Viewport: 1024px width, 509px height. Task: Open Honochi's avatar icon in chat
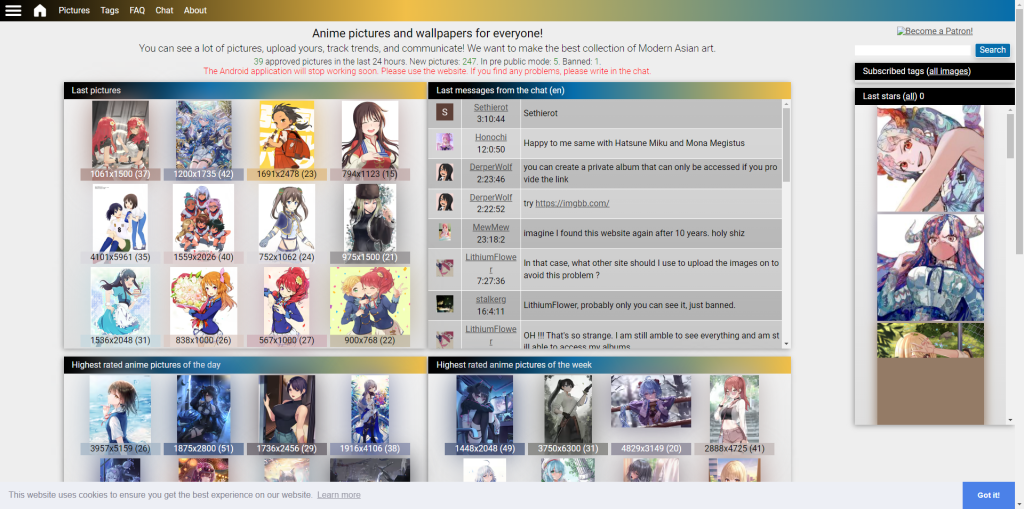click(445, 142)
